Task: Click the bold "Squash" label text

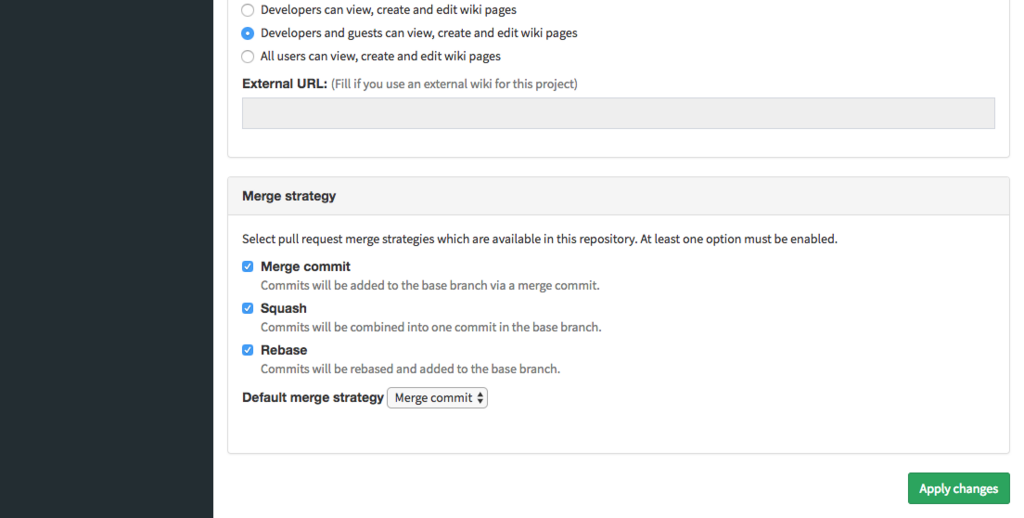Action: click(283, 309)
